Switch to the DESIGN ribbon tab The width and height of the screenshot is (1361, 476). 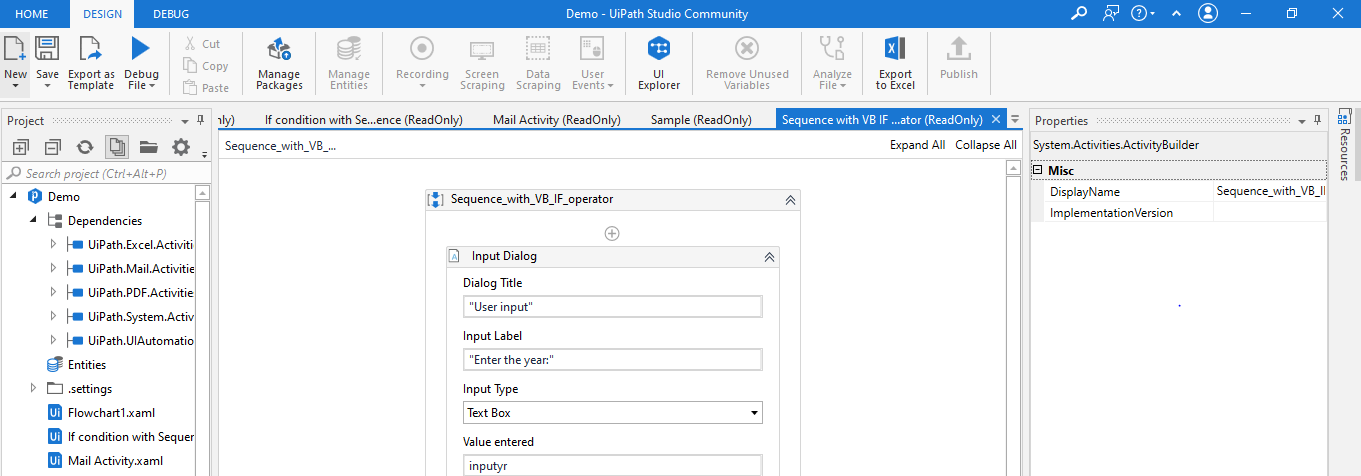[103, 14]
